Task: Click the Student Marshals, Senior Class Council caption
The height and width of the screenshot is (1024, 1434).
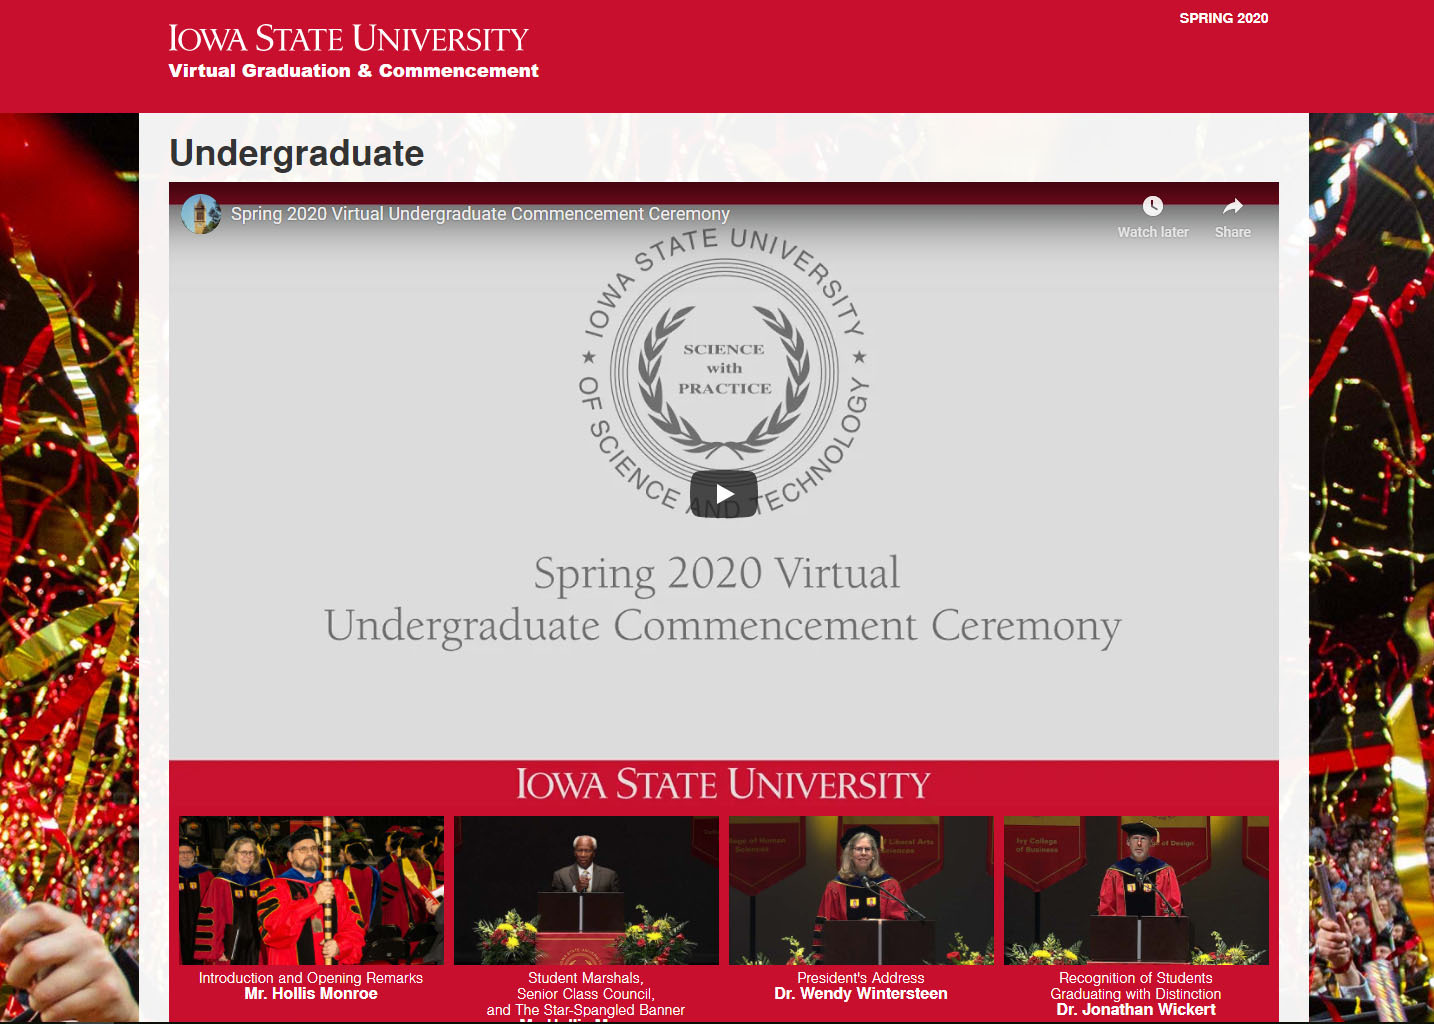Action: click(x=586, y=986)
